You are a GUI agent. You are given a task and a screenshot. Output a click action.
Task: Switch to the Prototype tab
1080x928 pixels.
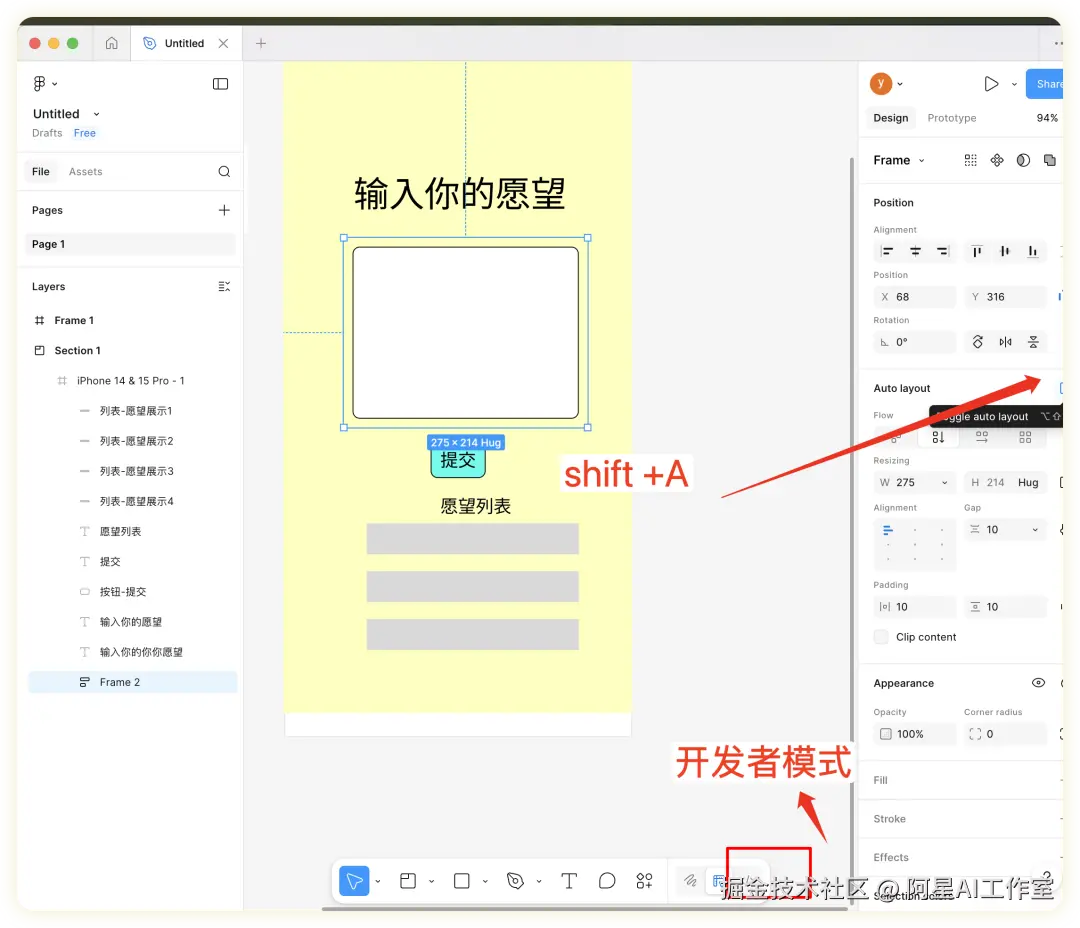951,118
